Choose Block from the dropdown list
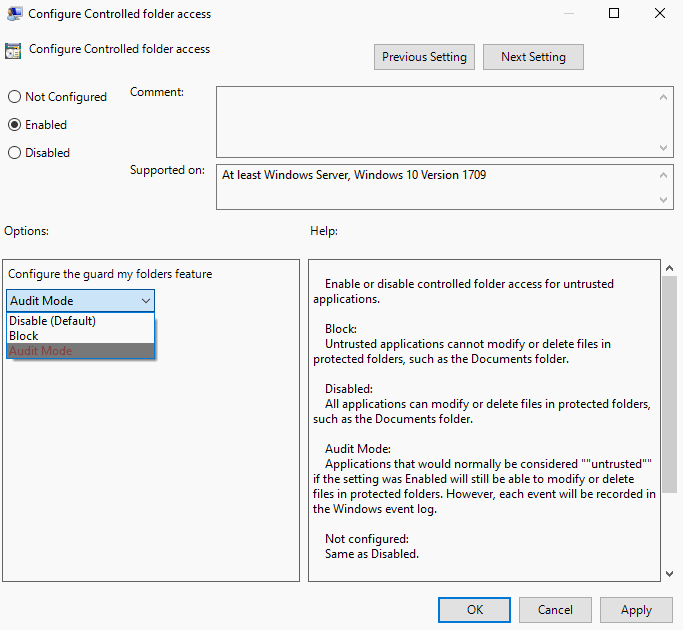The image size is (683, 630). point(81,335)
